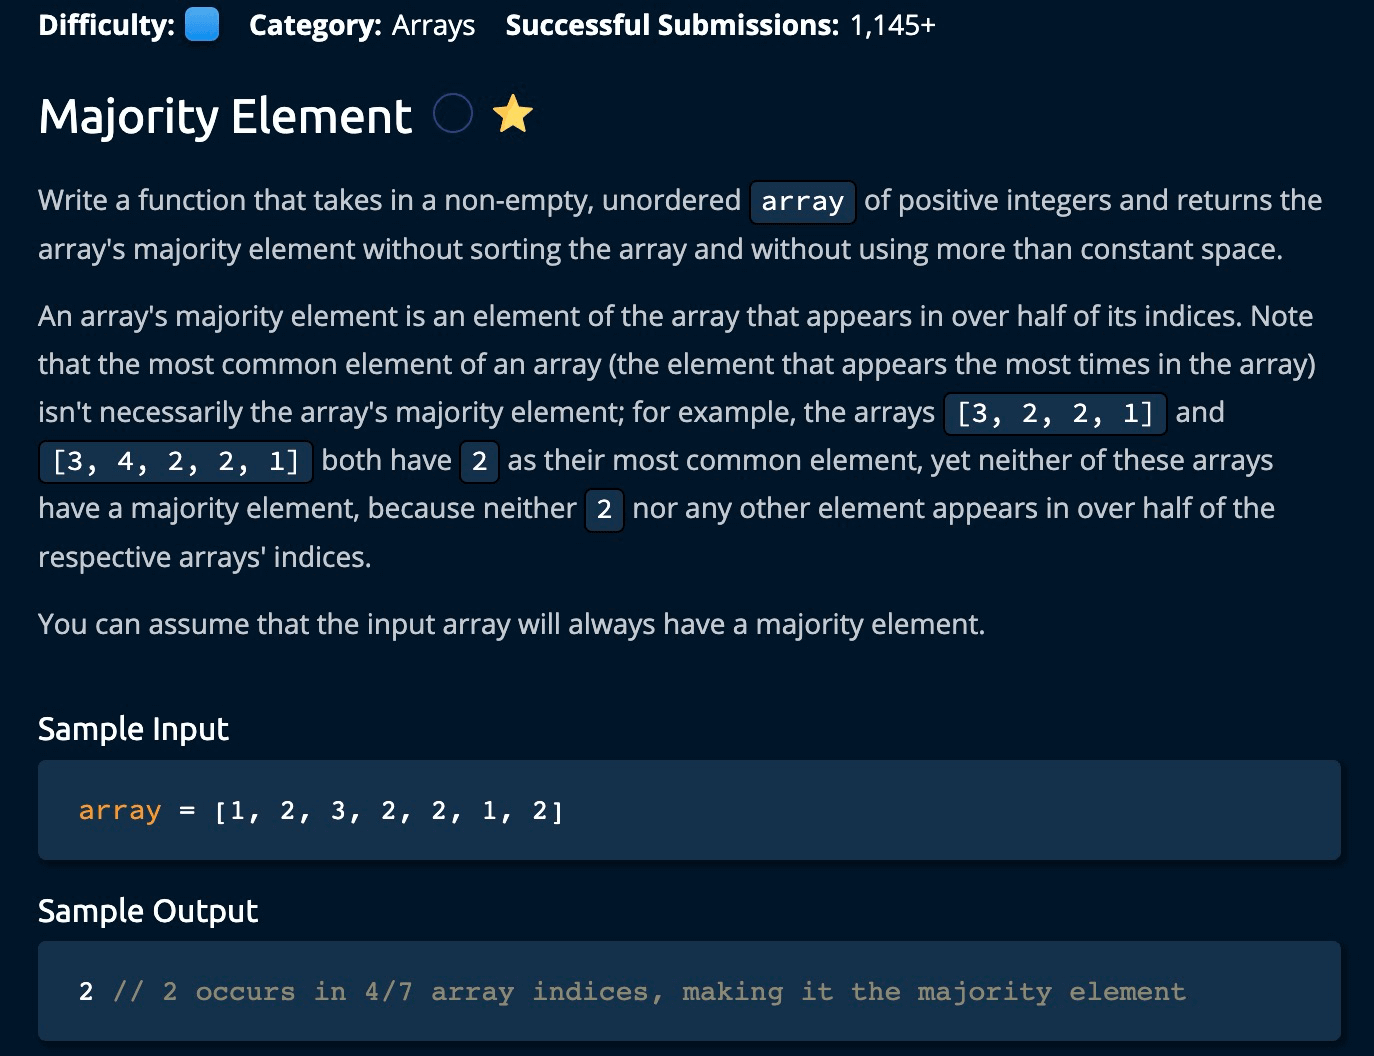The image size is (1374, 1056).
Task: Click the Sample Output heading
Action: pyautogui.click(x=148, y=911)
